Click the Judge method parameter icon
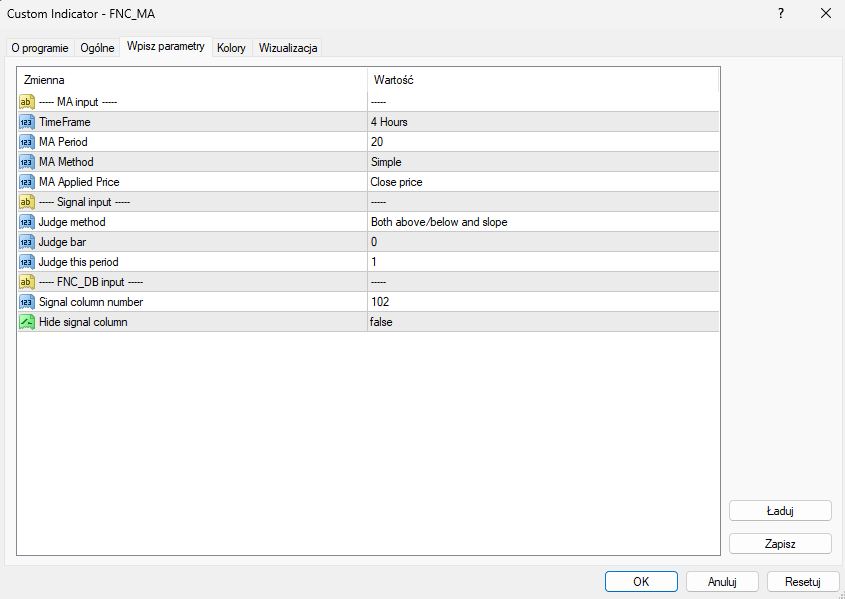Screen dimensions: 845x599 coord(27,222)
